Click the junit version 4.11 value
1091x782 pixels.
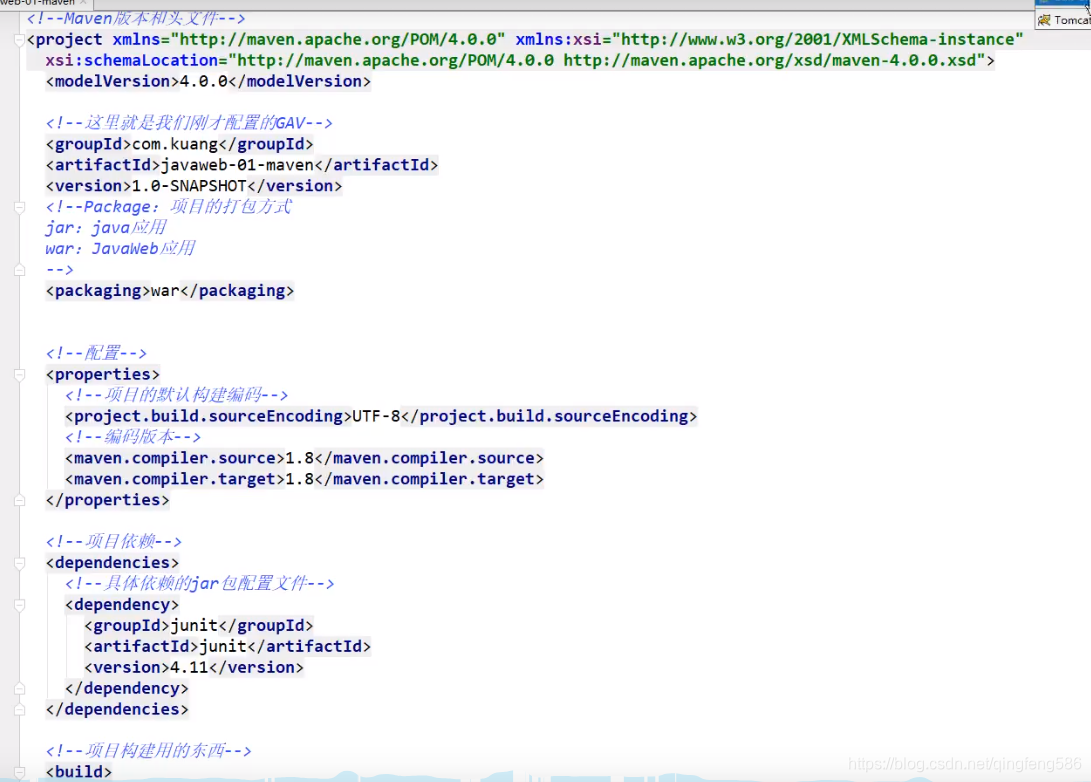click(189, 667)
